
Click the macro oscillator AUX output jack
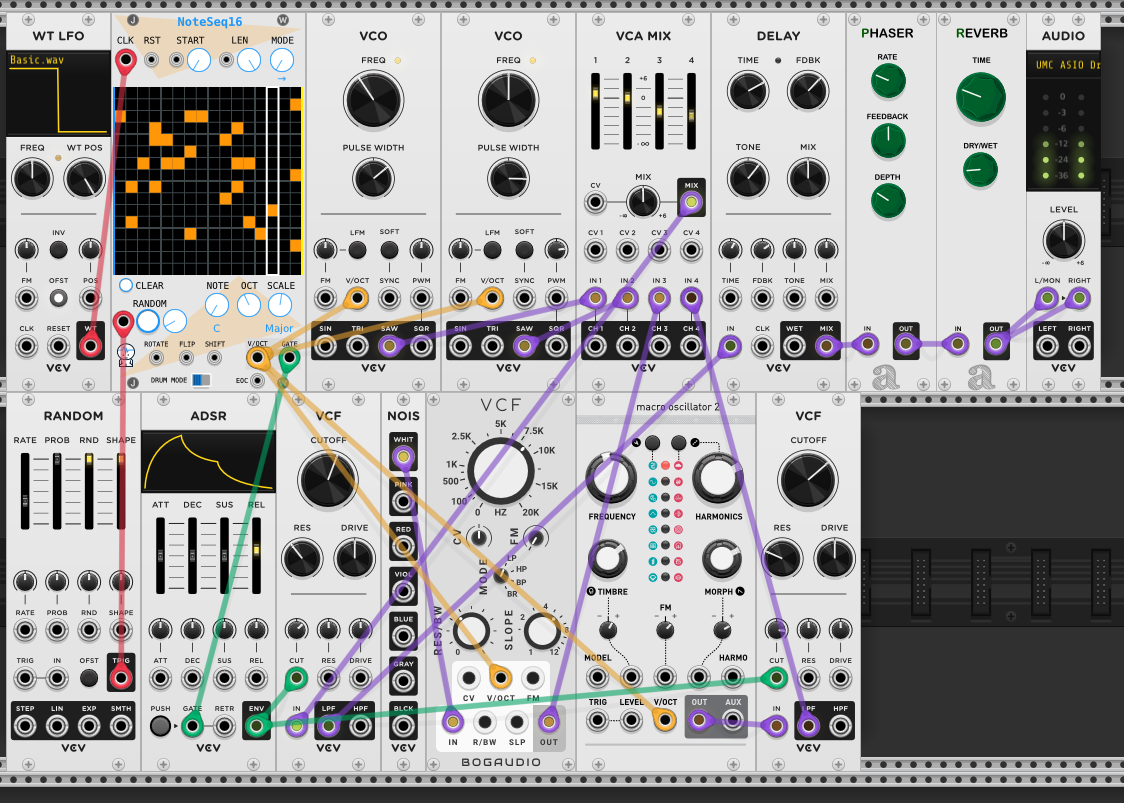732,720
